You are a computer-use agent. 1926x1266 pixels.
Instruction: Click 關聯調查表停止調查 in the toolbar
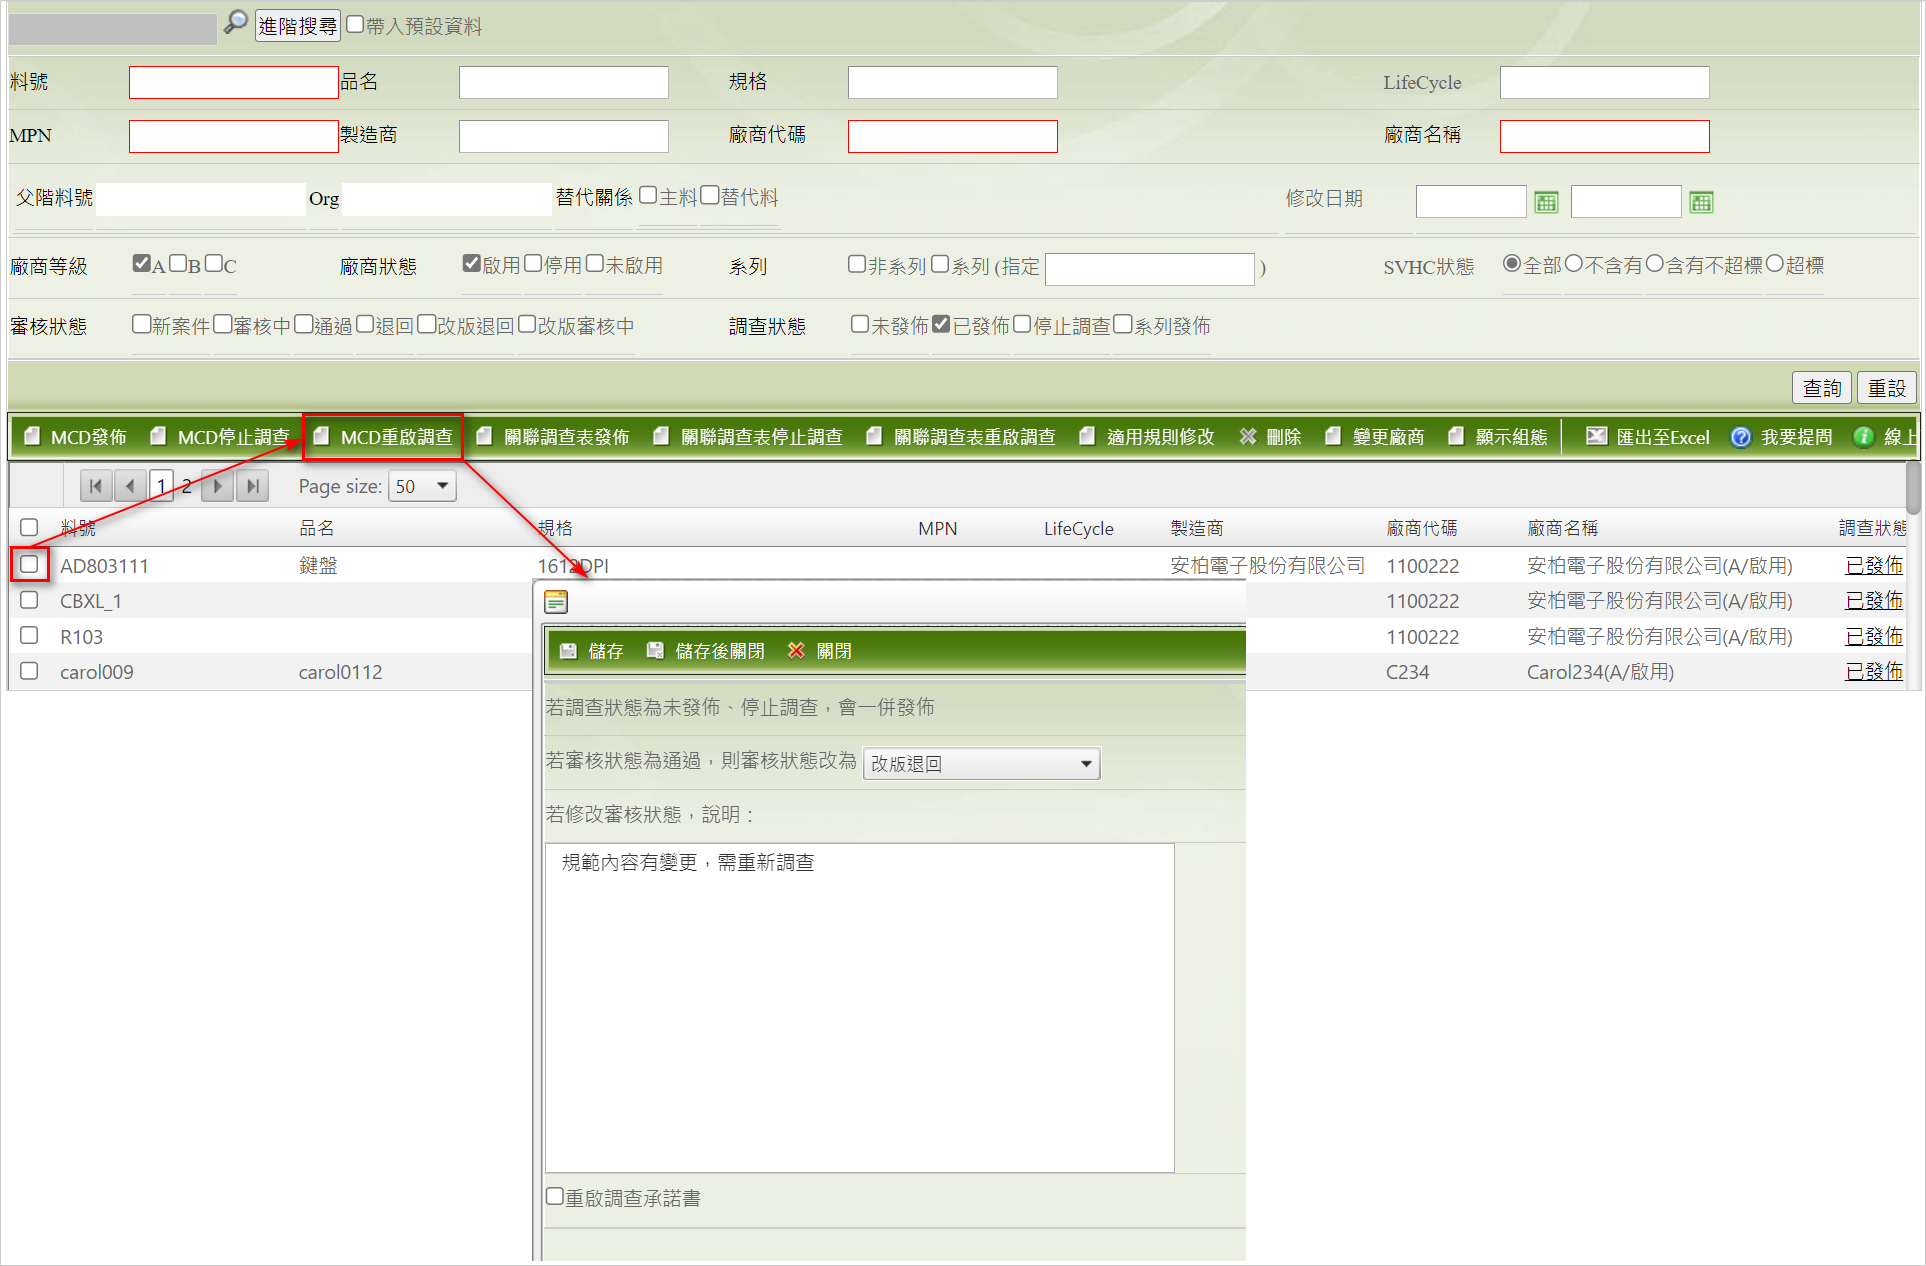(748, 437)
